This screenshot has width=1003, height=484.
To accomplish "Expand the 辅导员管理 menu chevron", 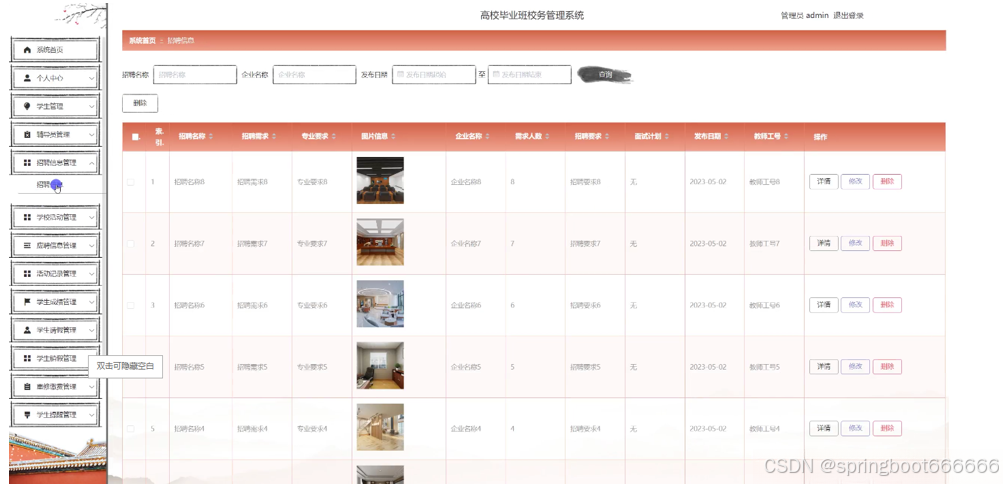I will point(91,135).
